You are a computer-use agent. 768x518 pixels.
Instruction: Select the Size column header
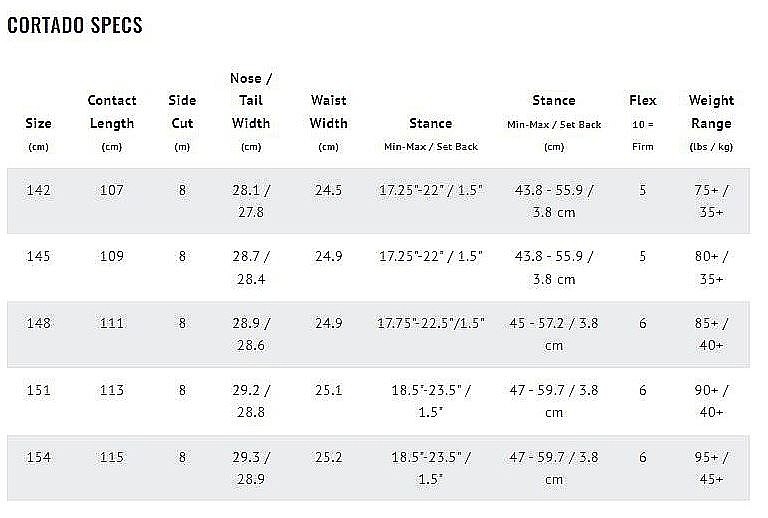(x=38, y=134)
